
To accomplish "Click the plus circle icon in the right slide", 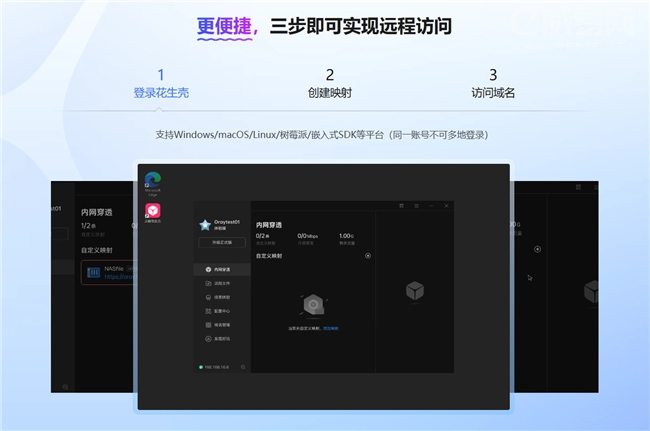I will point(537,249).
